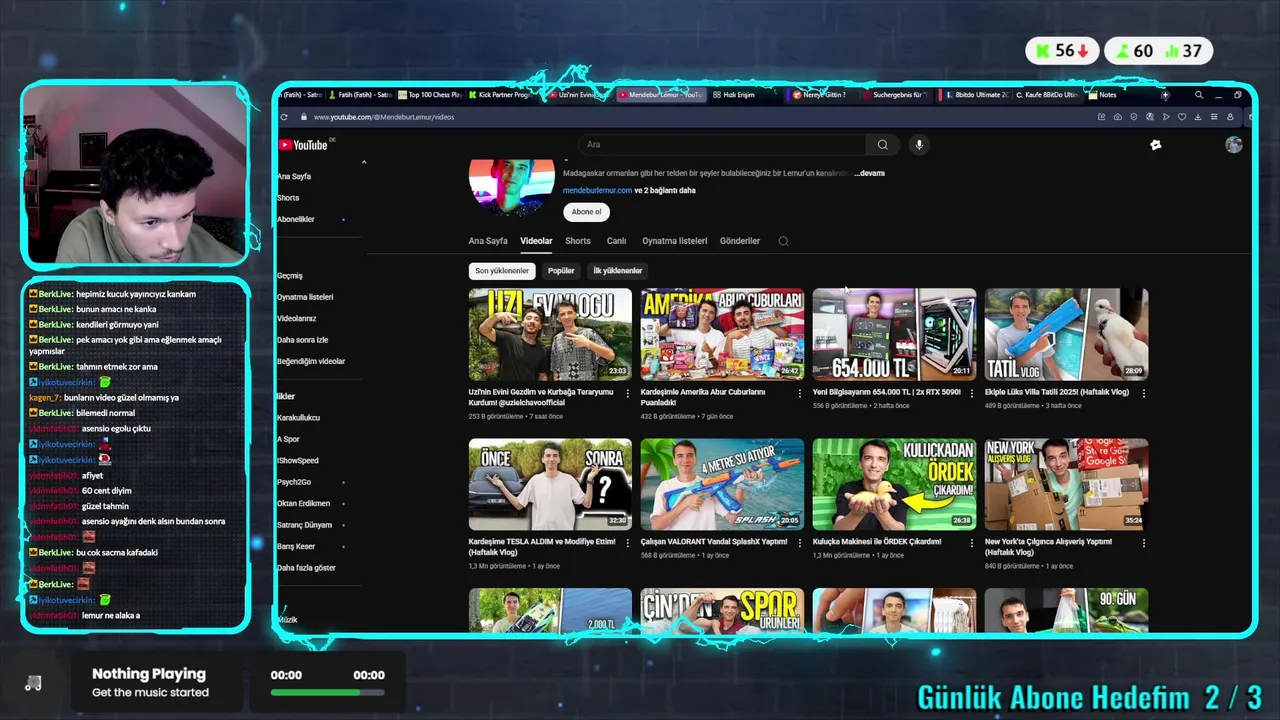Open three-dot menu for Ekiple Lüks Villa video

[1143, 393]
